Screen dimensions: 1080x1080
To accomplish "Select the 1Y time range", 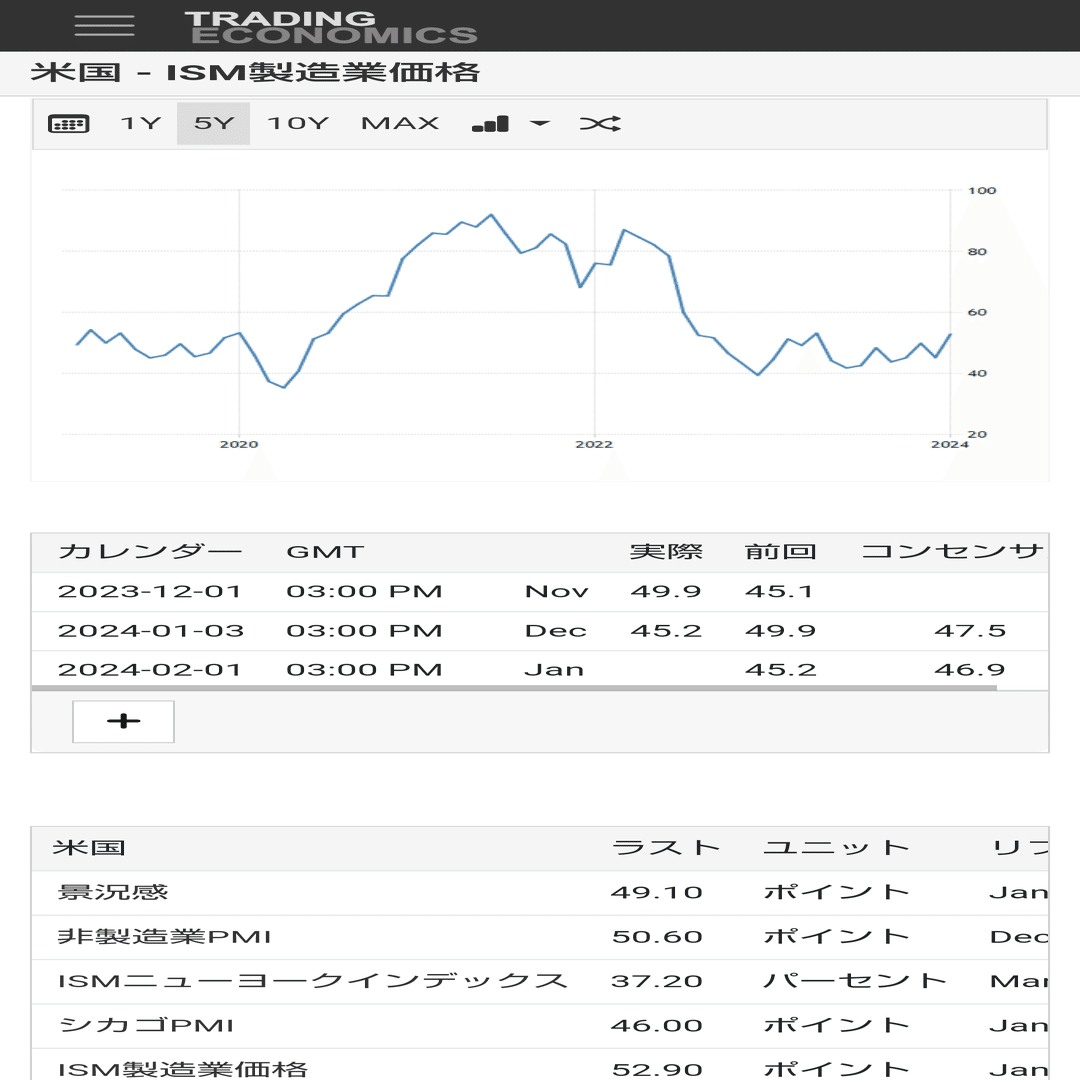I will pyautogui.click(x=141, y=123).
